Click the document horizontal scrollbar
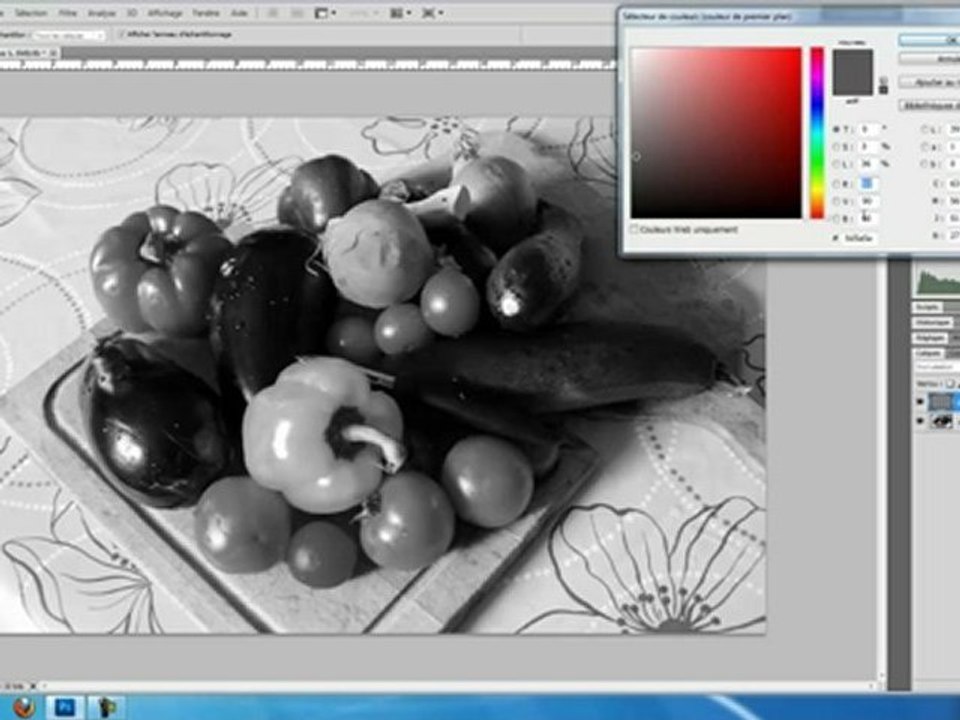Viewport: 960px width, 720px height. pyautogui.click(x=459, y=686)
